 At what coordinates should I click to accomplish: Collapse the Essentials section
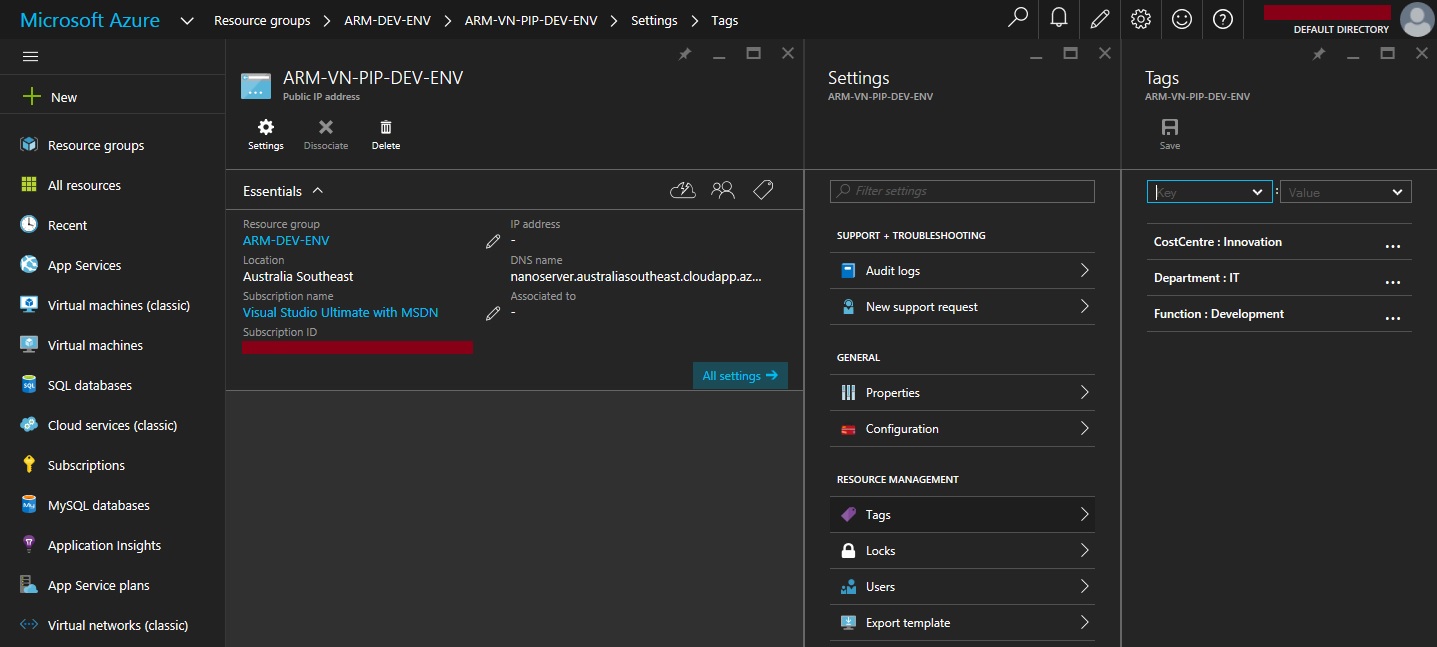(x=283, y=191)
